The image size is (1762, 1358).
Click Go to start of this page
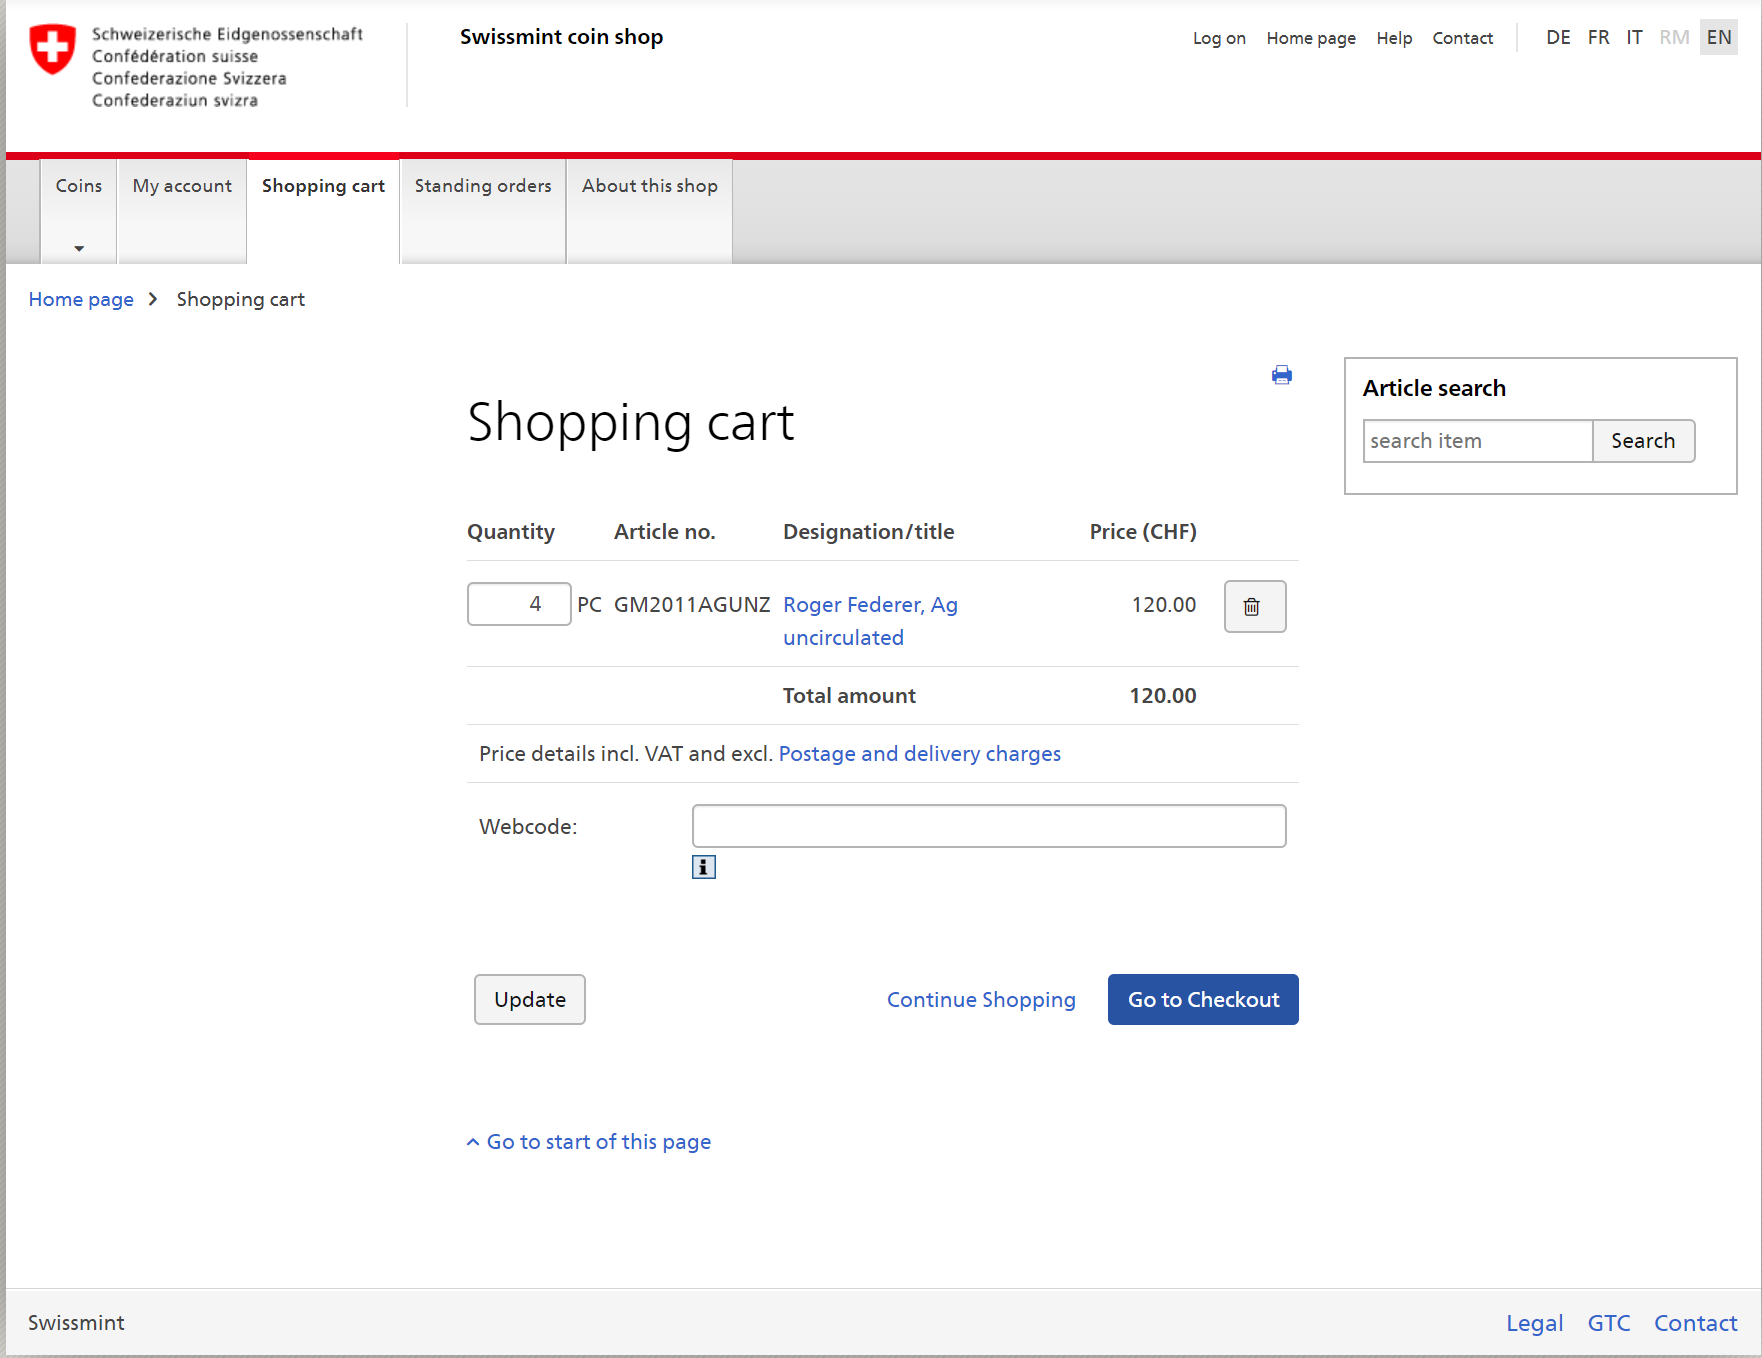pos(589,1142)
